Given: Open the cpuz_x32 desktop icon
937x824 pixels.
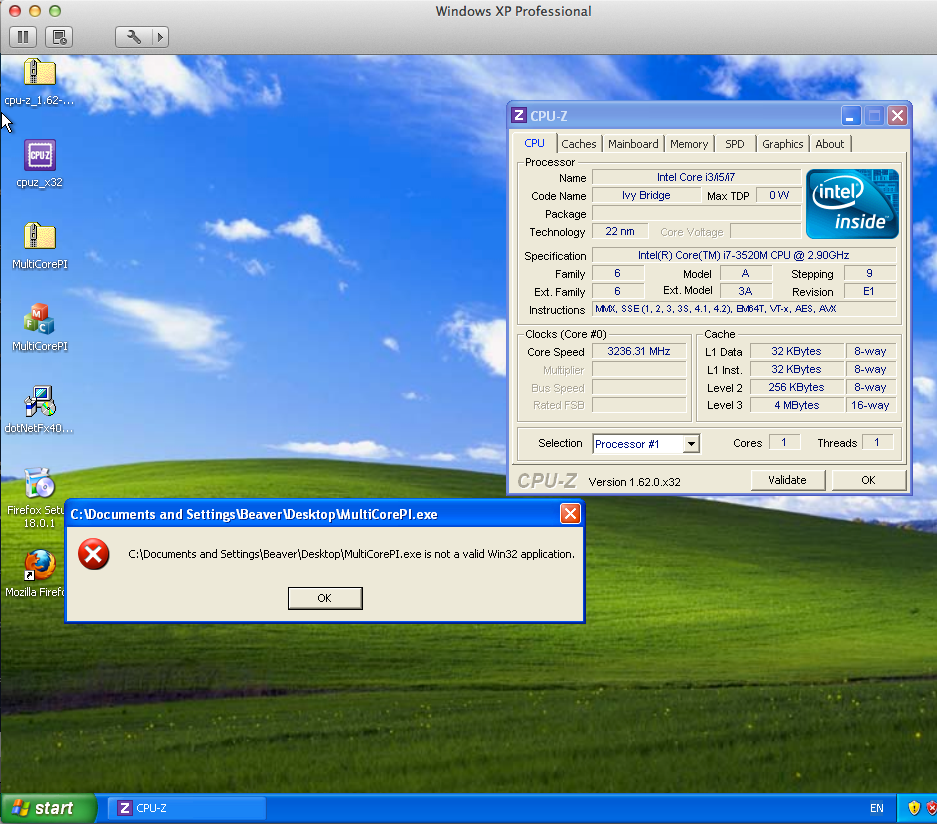Looking at the screenshot, I should pyautogui.click(x=40, y=156).
